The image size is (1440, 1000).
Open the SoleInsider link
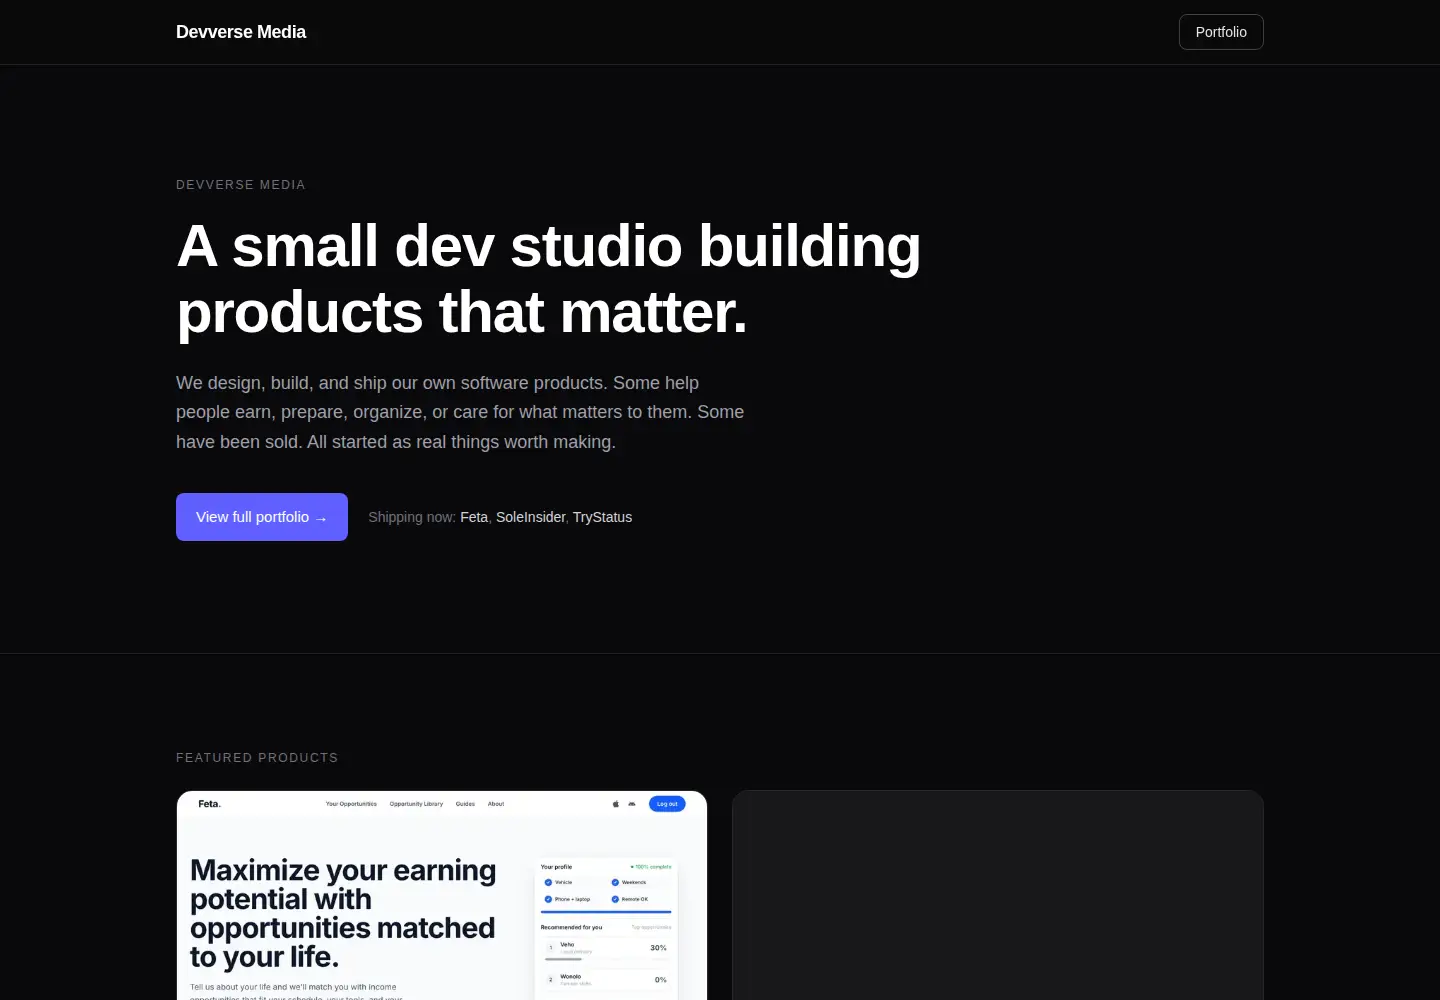pos(530,517)
